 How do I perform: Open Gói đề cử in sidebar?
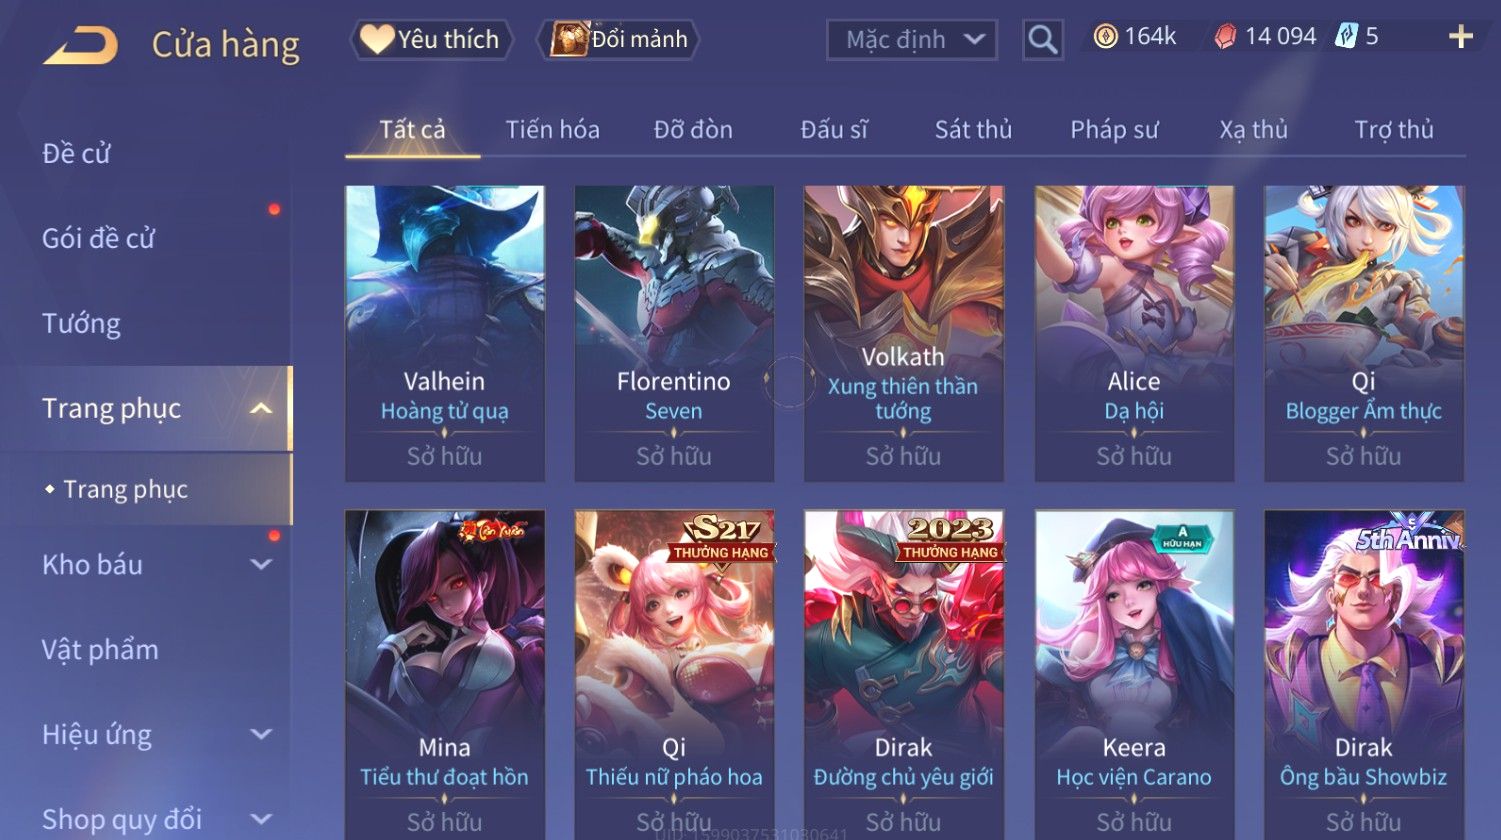pyautogui.click(x=98, y=239)
